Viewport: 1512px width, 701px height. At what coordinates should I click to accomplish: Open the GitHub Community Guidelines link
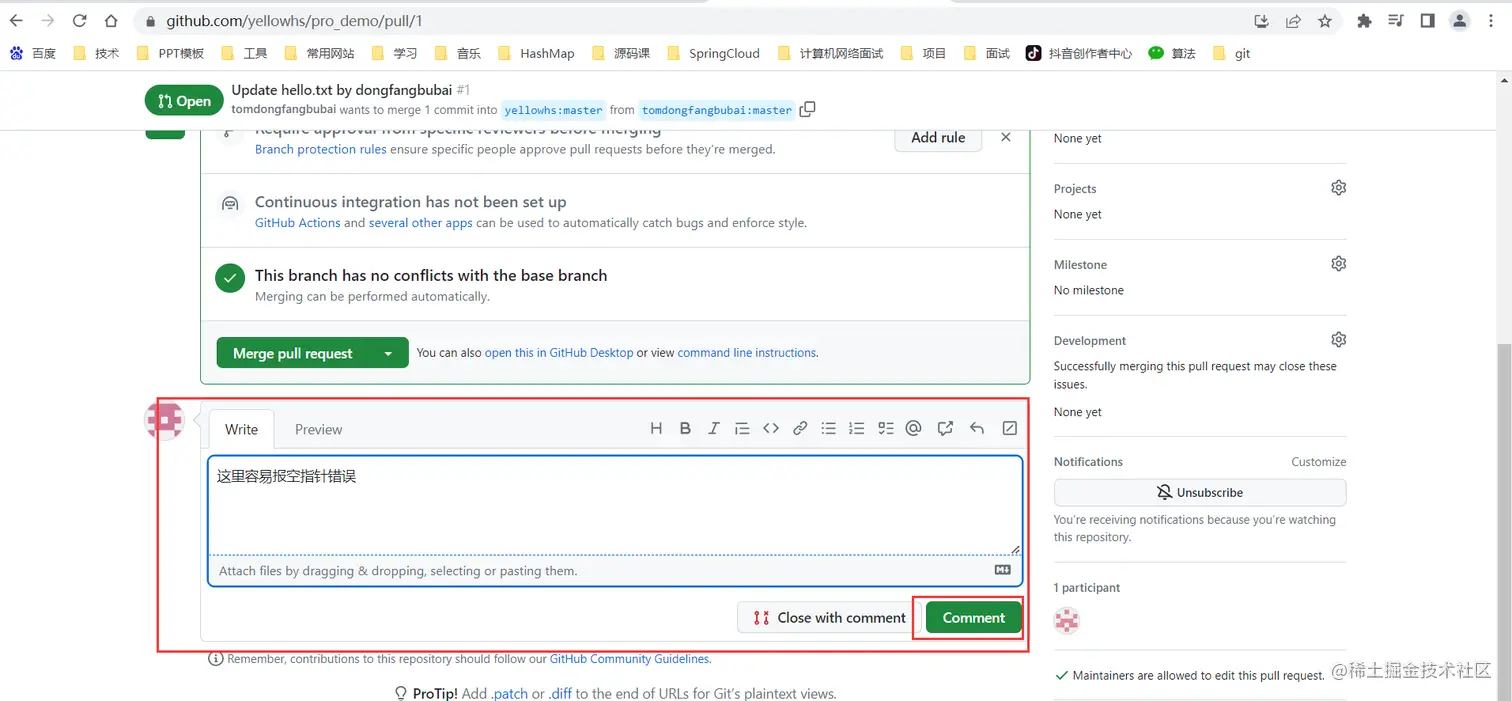(x=630, y=659)
